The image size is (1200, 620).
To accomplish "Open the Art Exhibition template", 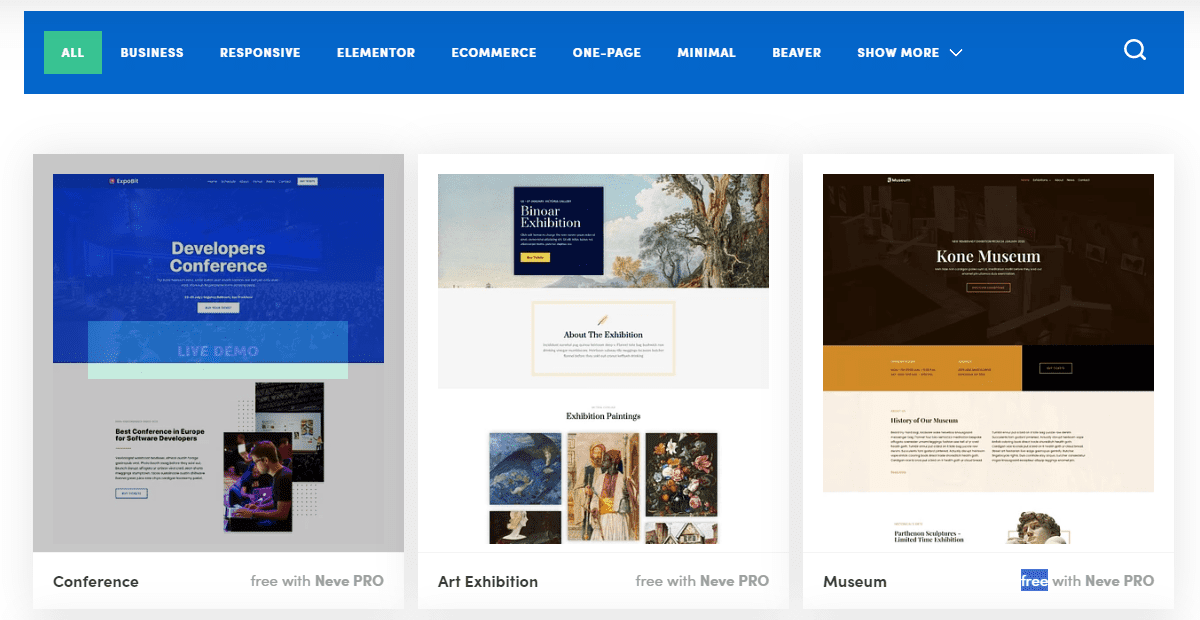I will pyautogui.click(x=487, y=581).
